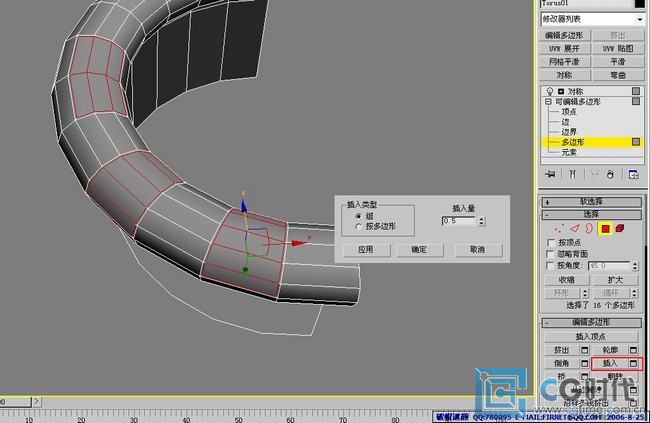
Task: Select Polygon sub-object mode icon
Action: [605, 229]
